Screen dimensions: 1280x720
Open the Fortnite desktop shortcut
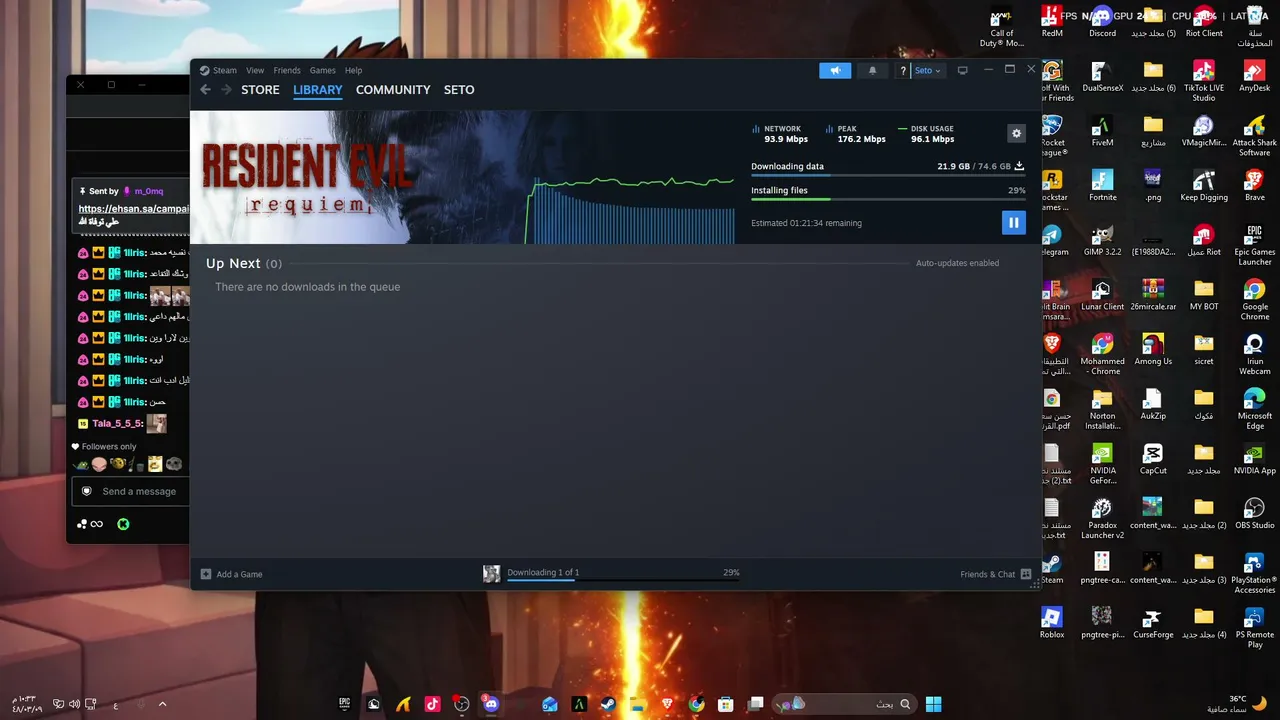pos(1102,186)
